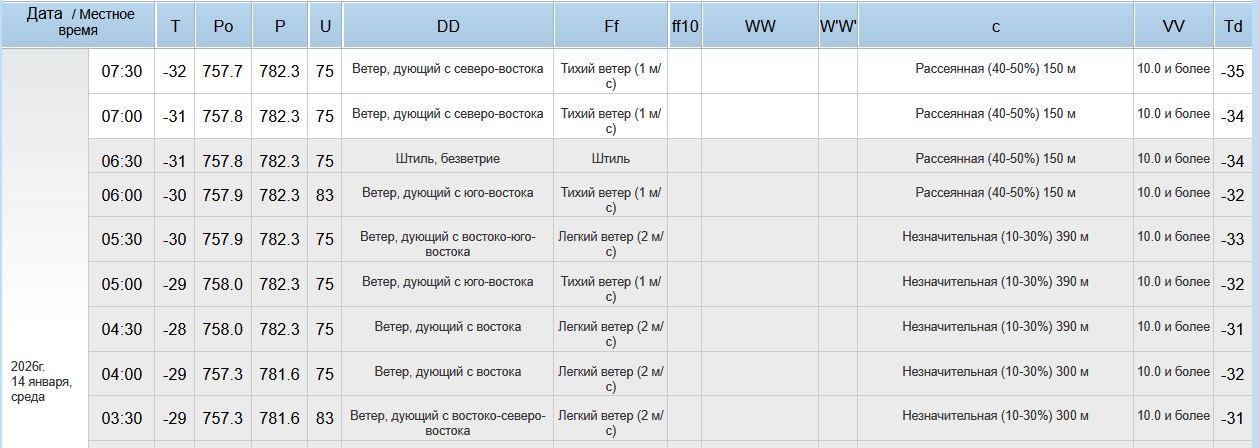Select the cloud cover cell in 04:00 row
1259x448 pixels.
click(x=996, y=371)
